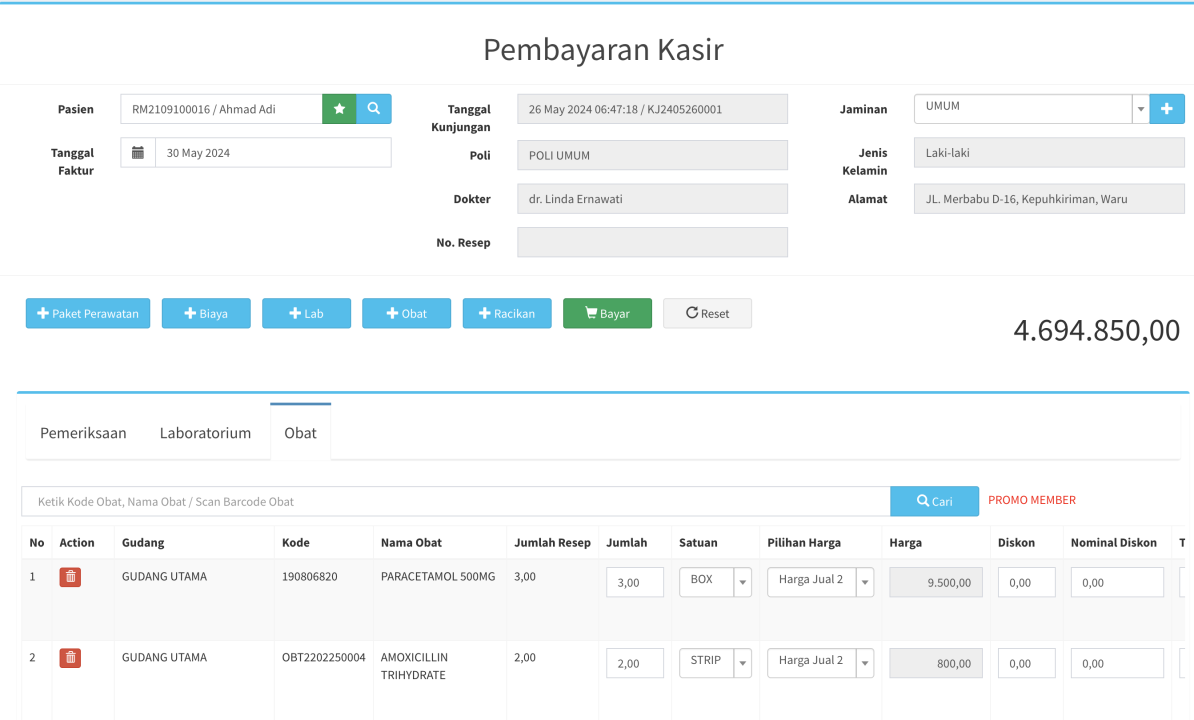Click the patient search magnifier icon
Image resolution: width=1194 pixels, height=720 pixels.
[x=374, y=109]
